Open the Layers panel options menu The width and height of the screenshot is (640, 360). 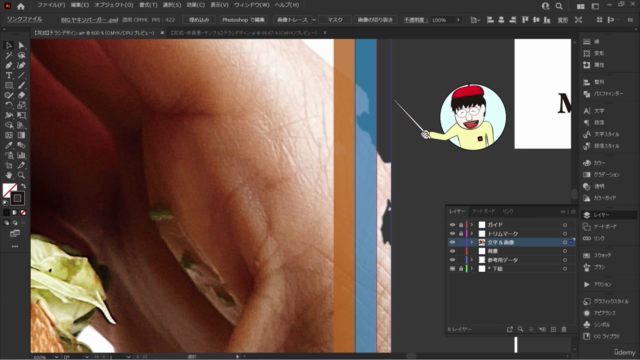tap(573, 211)
